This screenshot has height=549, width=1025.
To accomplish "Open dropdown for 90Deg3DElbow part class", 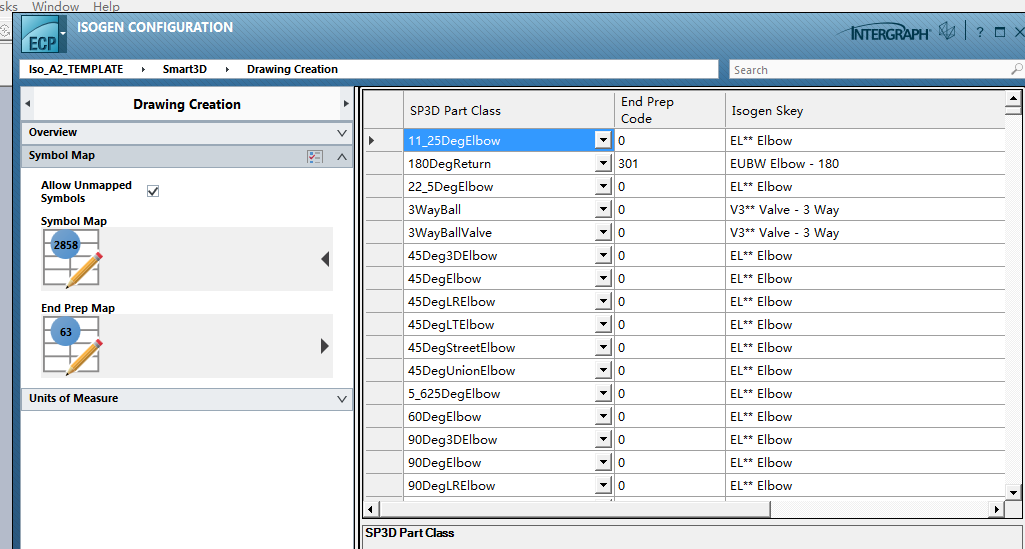I will click(x=603, y=440).
